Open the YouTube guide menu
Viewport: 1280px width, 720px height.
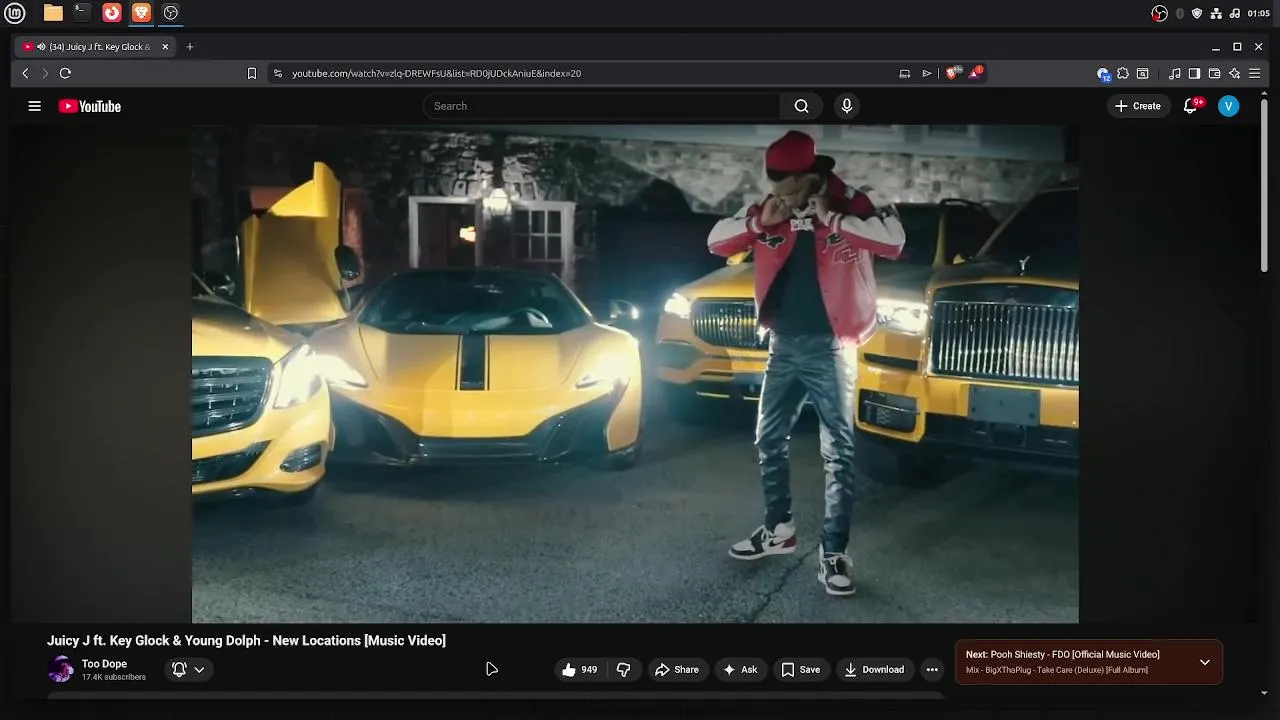(x=34, y=106)
